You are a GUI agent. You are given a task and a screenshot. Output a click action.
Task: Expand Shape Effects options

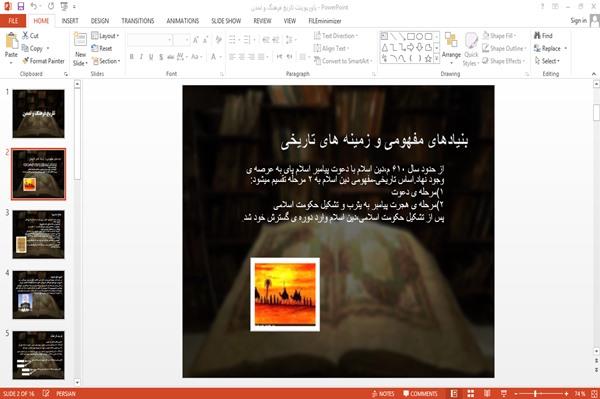click(504, 61)
